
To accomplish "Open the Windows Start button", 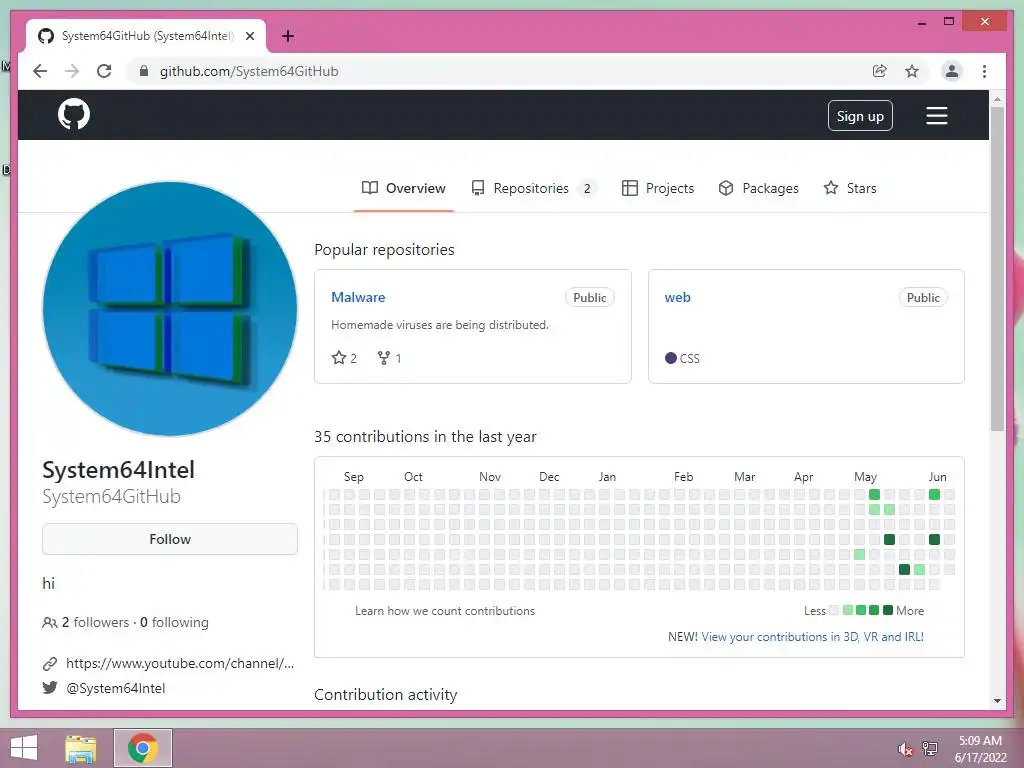I will click(x=24, y=748).
